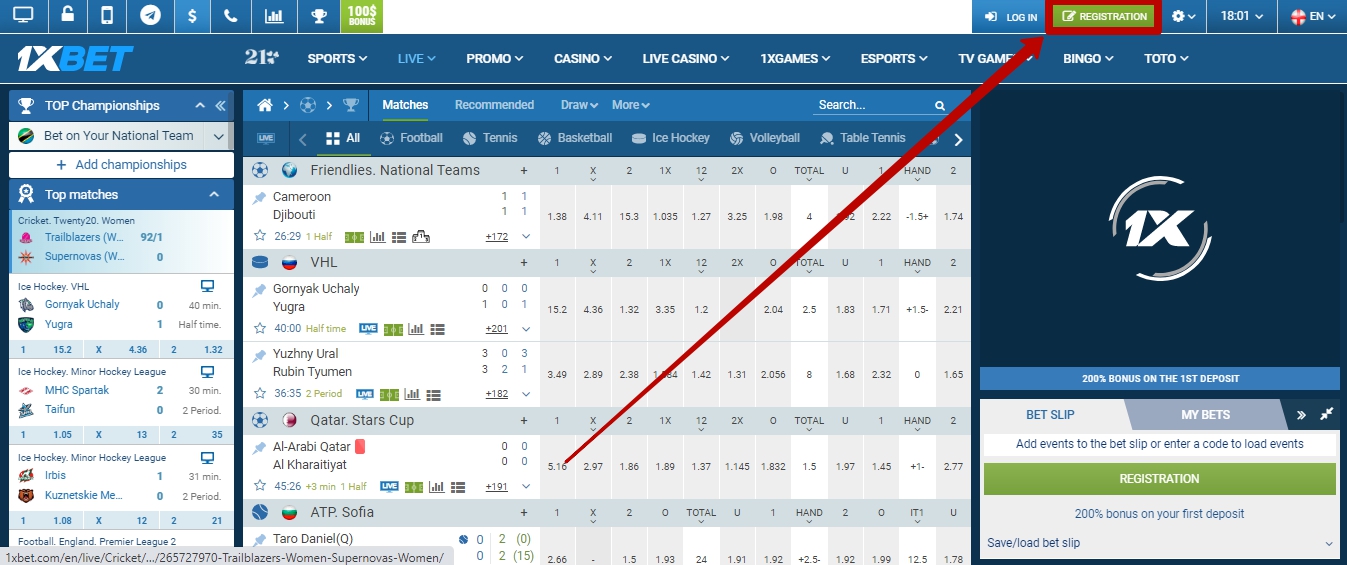Viewport: 1347px width, 565px height.
Task: Click the green REGISTRATION button in bet slip
Action: [1160, 479]
